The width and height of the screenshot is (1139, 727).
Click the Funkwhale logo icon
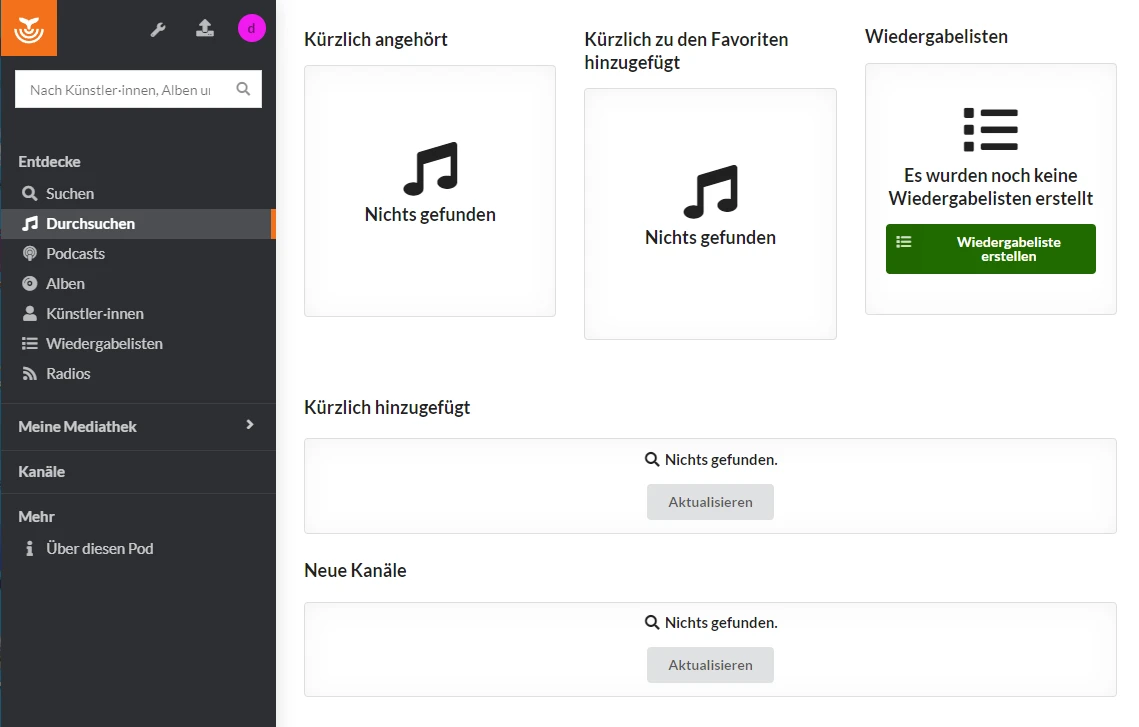click(29, 28)
